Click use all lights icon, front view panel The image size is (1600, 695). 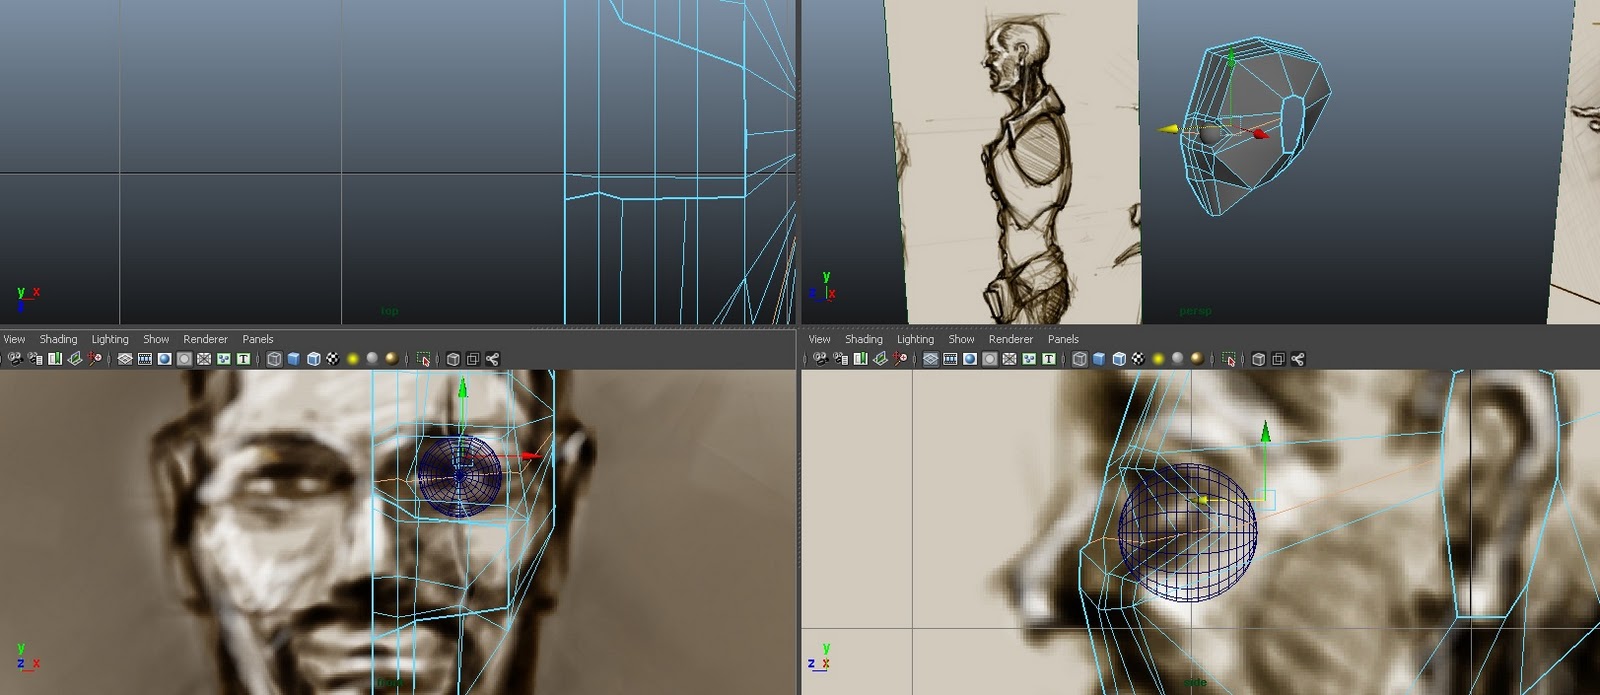[x=352, y=359]
